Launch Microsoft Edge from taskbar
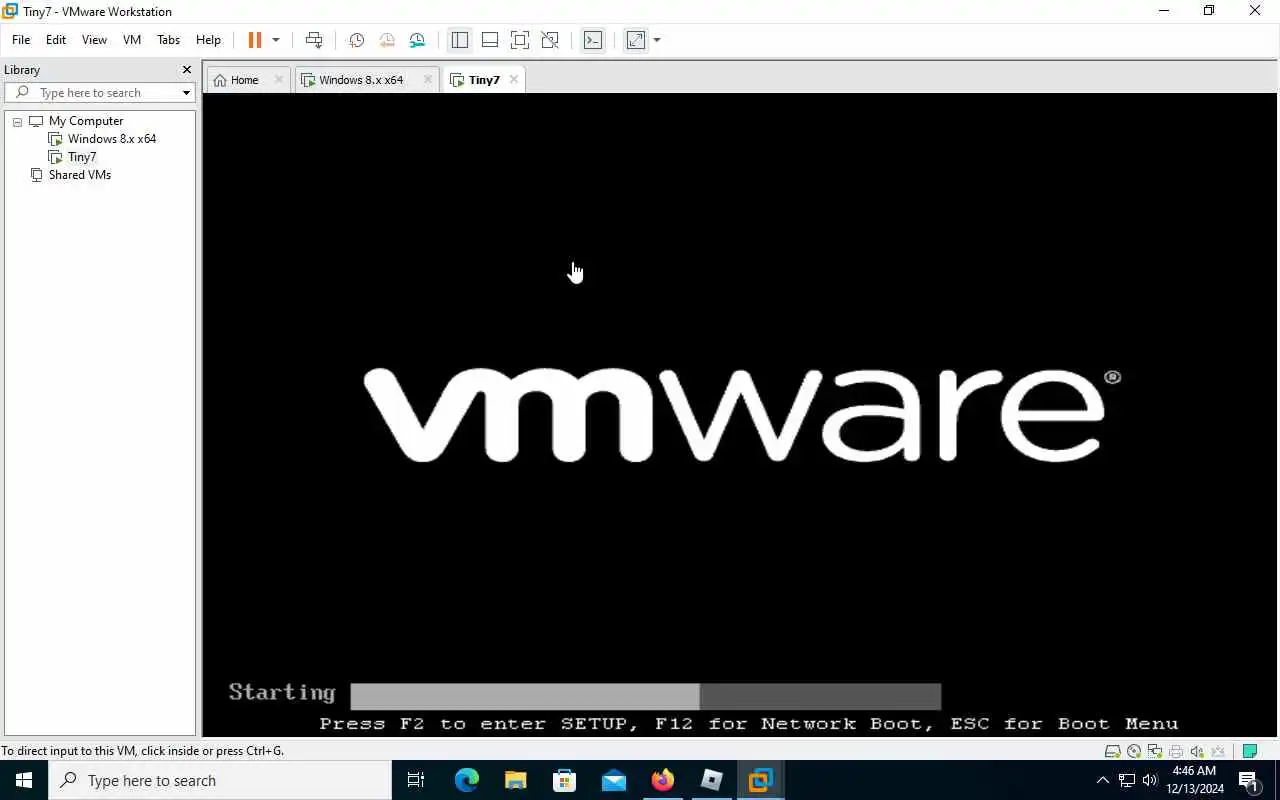 coord(467,780)
